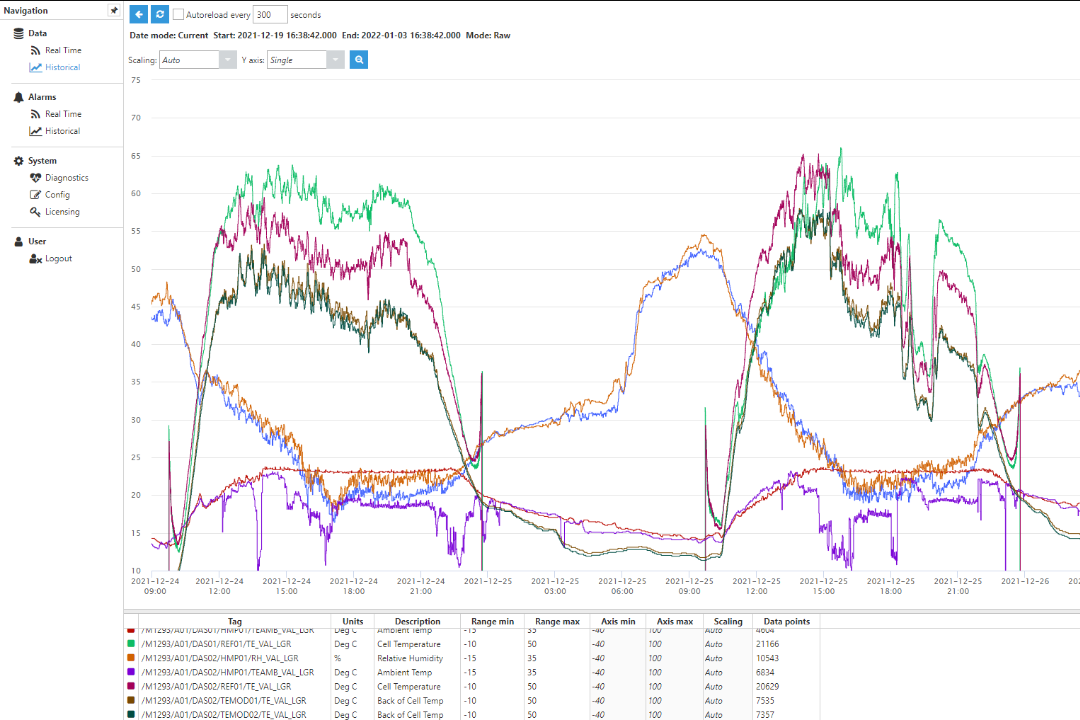The height and width of the screenshot is (720, 1080).
Task: Click the orange swatch for Relative Humidity
Action: [x=131, y=658]
